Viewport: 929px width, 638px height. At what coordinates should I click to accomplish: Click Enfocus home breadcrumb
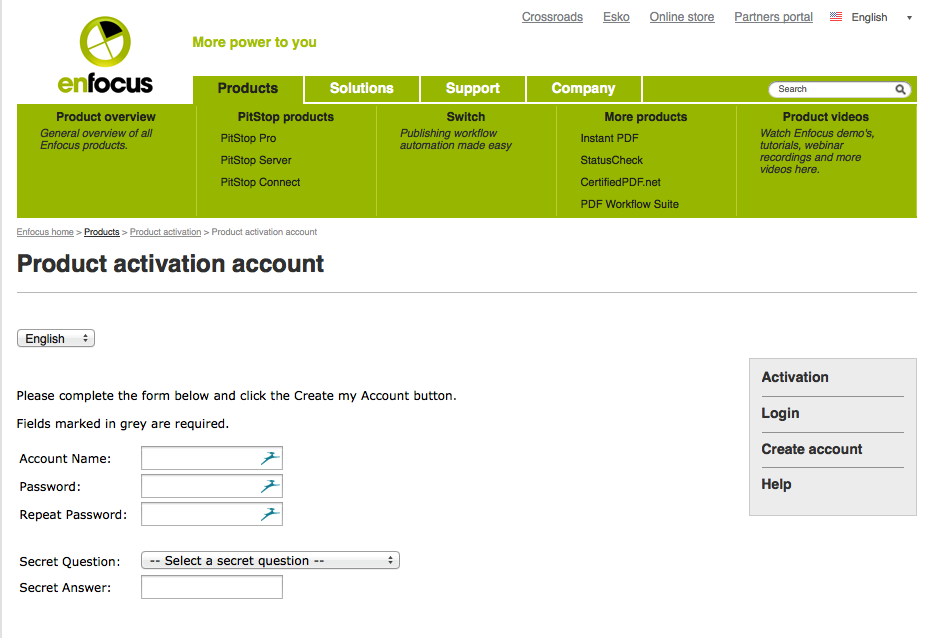45,232
